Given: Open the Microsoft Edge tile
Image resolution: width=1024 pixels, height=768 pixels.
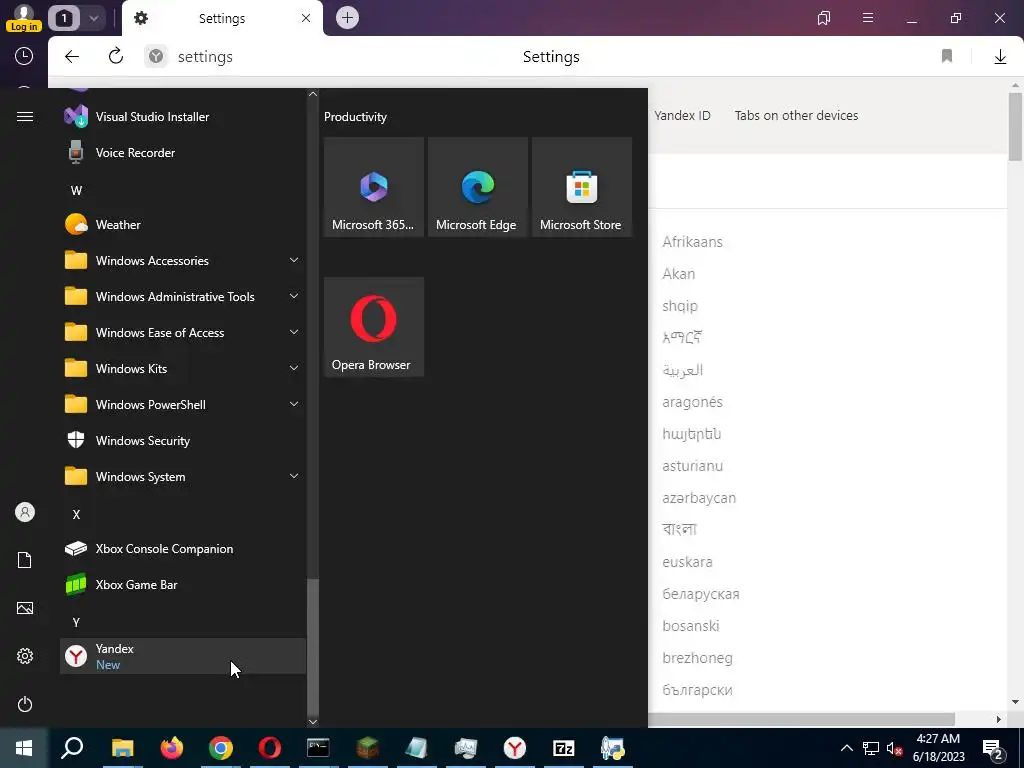Looking at the screenshot, I should 477,187.
